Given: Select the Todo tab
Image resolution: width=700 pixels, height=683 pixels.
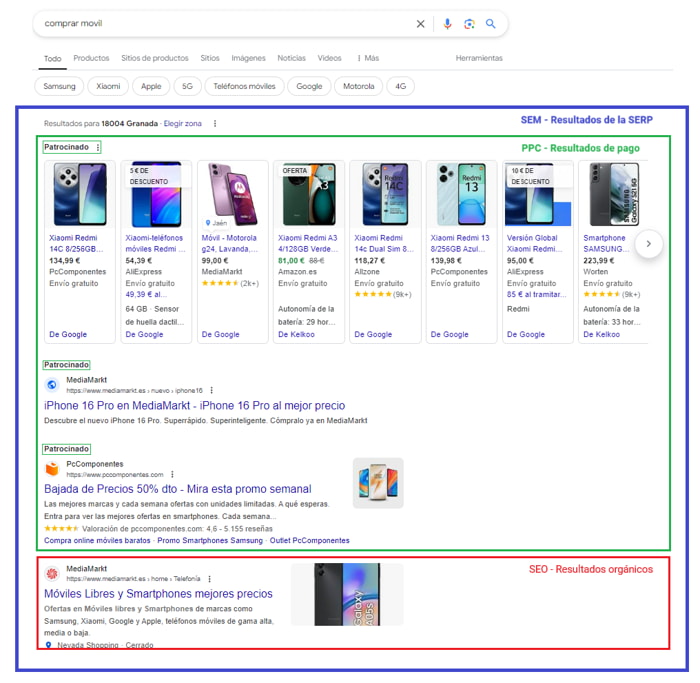Looking at the screenshot, I should point(53,58).
